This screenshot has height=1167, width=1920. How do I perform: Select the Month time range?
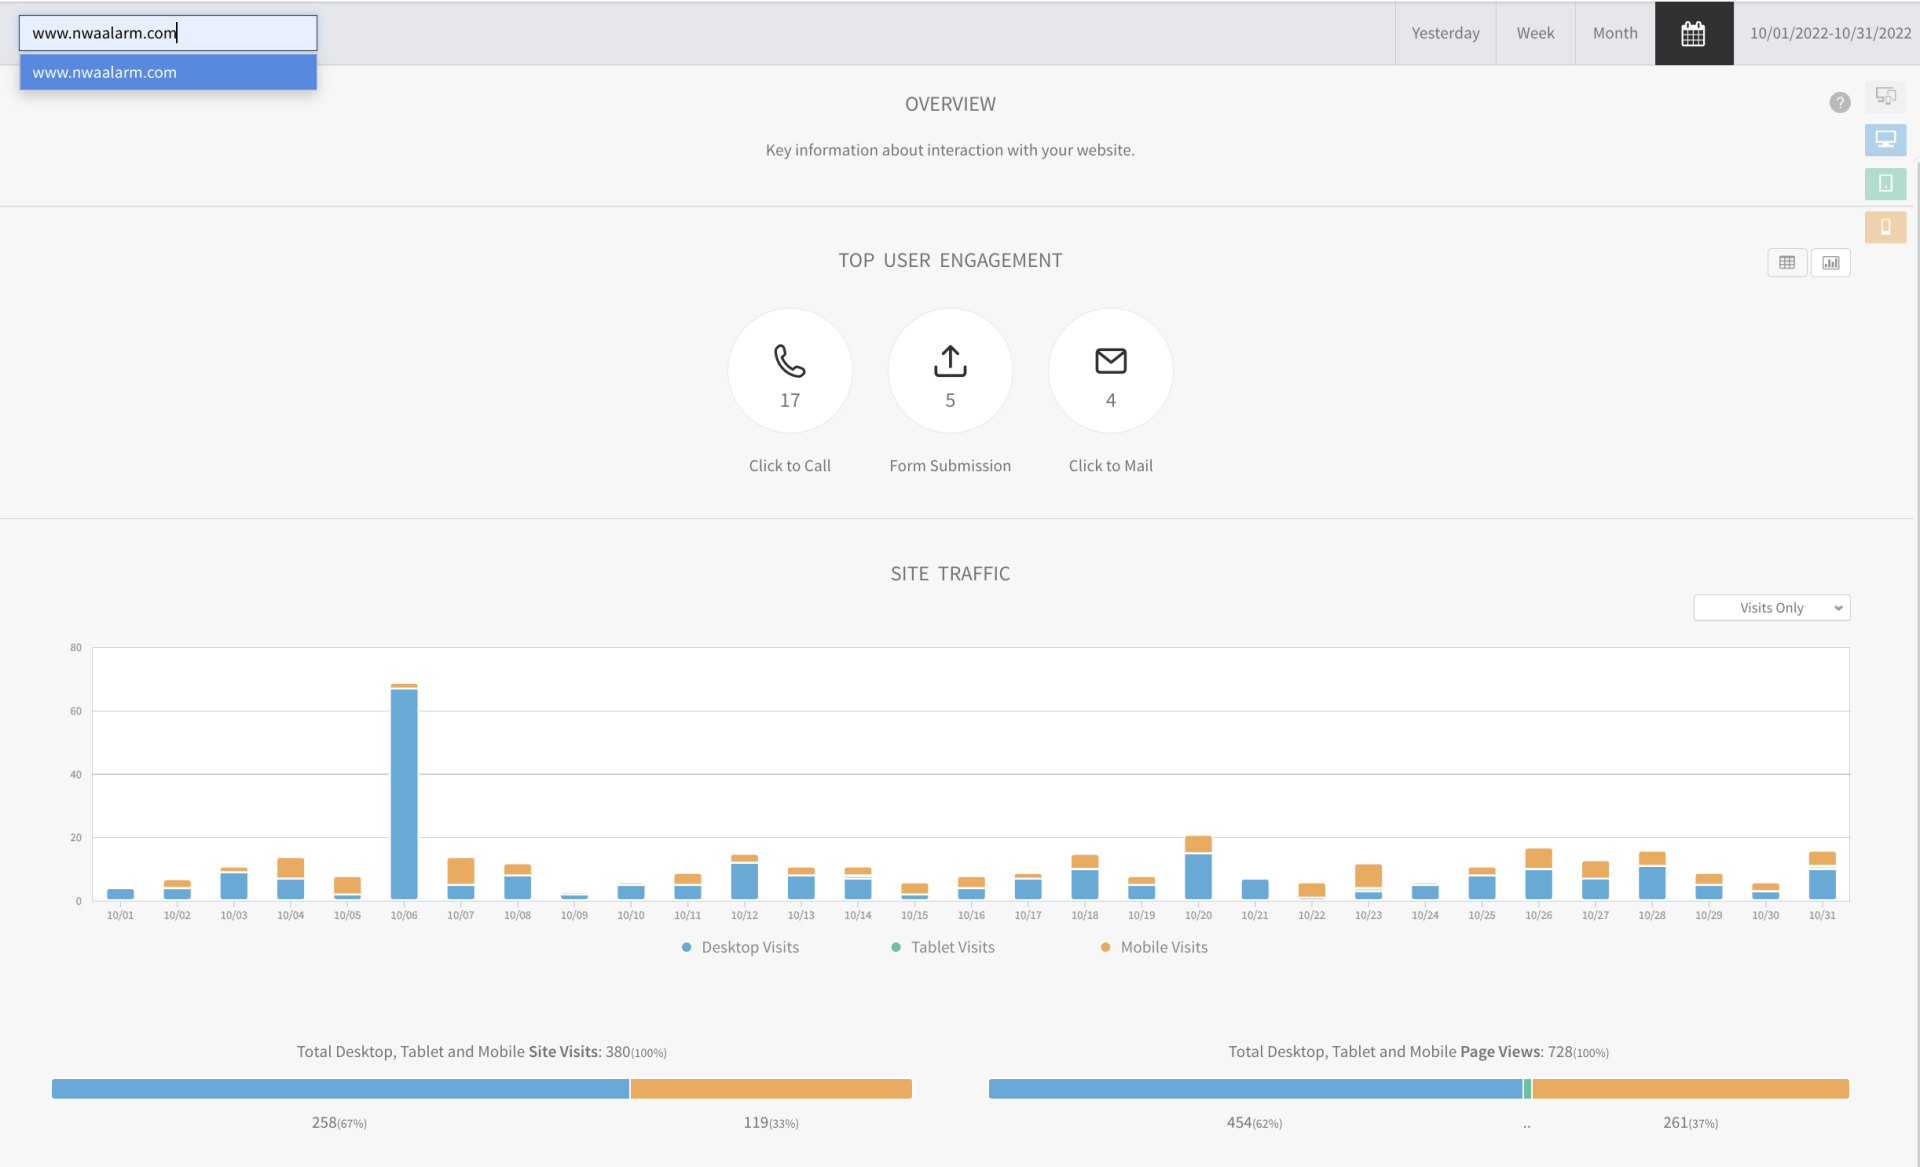point(1614,33)
